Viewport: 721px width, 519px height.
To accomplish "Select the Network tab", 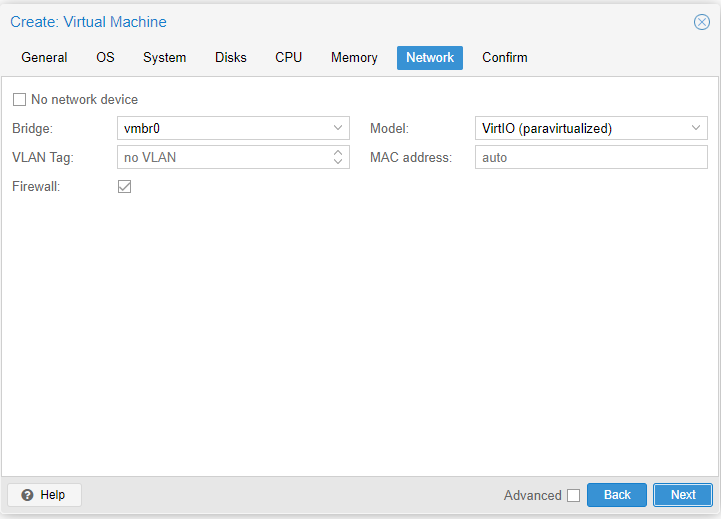I will 429,57.
